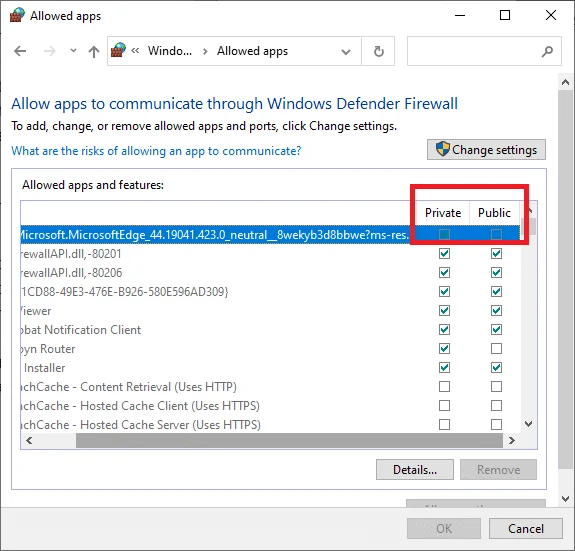Click list horizontal scrollbar right arrow

click(512, 440)
